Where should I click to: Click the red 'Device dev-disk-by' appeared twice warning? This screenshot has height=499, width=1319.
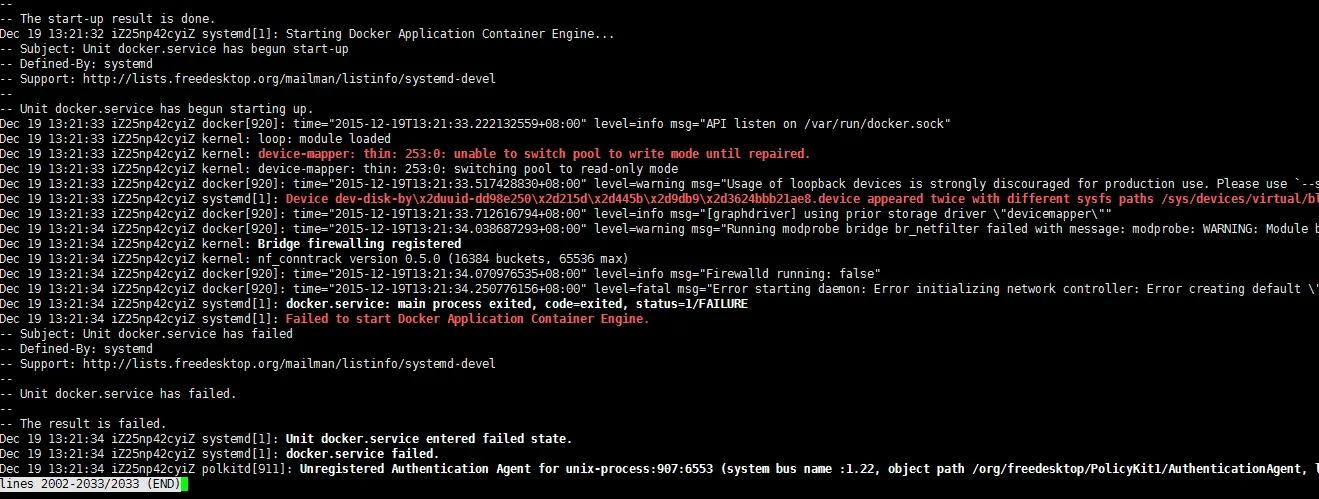coord(802,199)
